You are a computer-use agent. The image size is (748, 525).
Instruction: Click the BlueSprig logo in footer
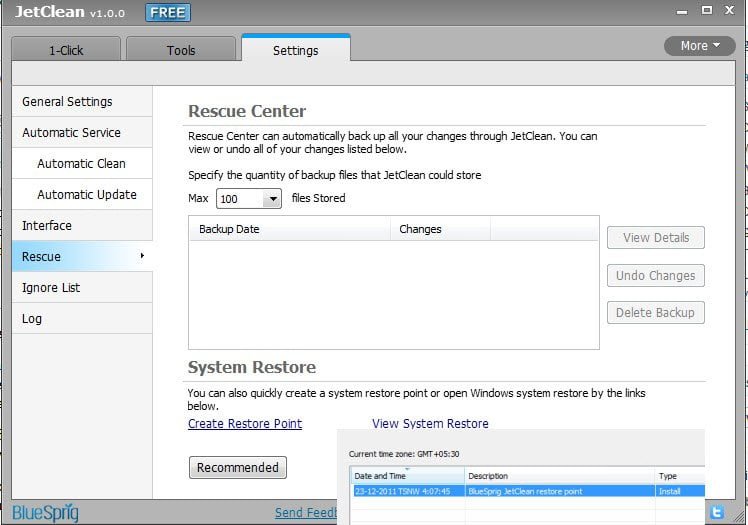pos(45,513)
